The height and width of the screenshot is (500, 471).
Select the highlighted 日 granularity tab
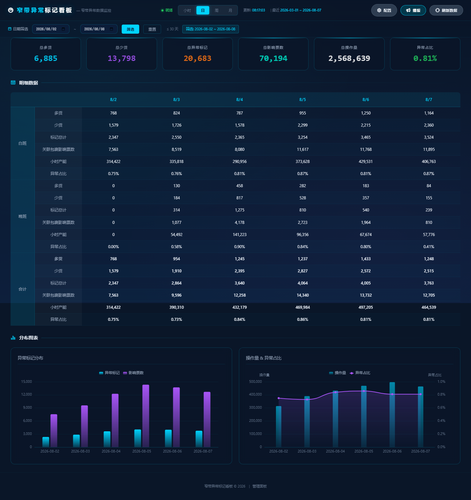(203, 10)
